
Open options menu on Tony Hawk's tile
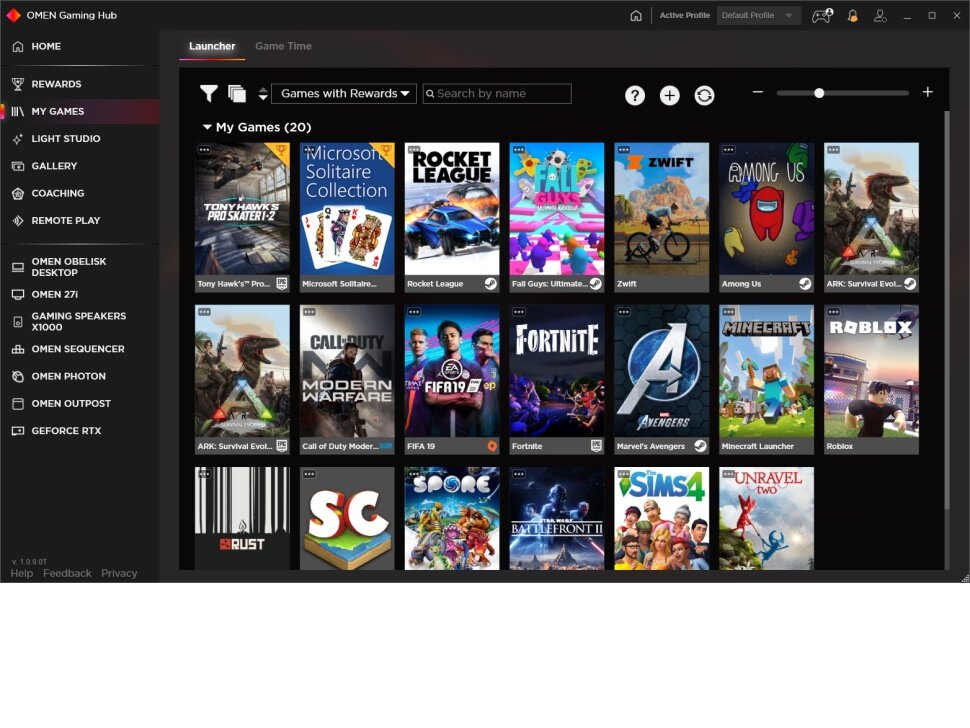tap(204, 150)
